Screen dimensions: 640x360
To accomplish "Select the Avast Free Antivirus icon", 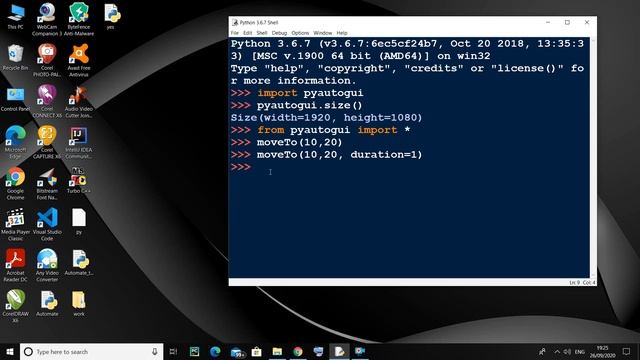I will [x=79, y=60].
